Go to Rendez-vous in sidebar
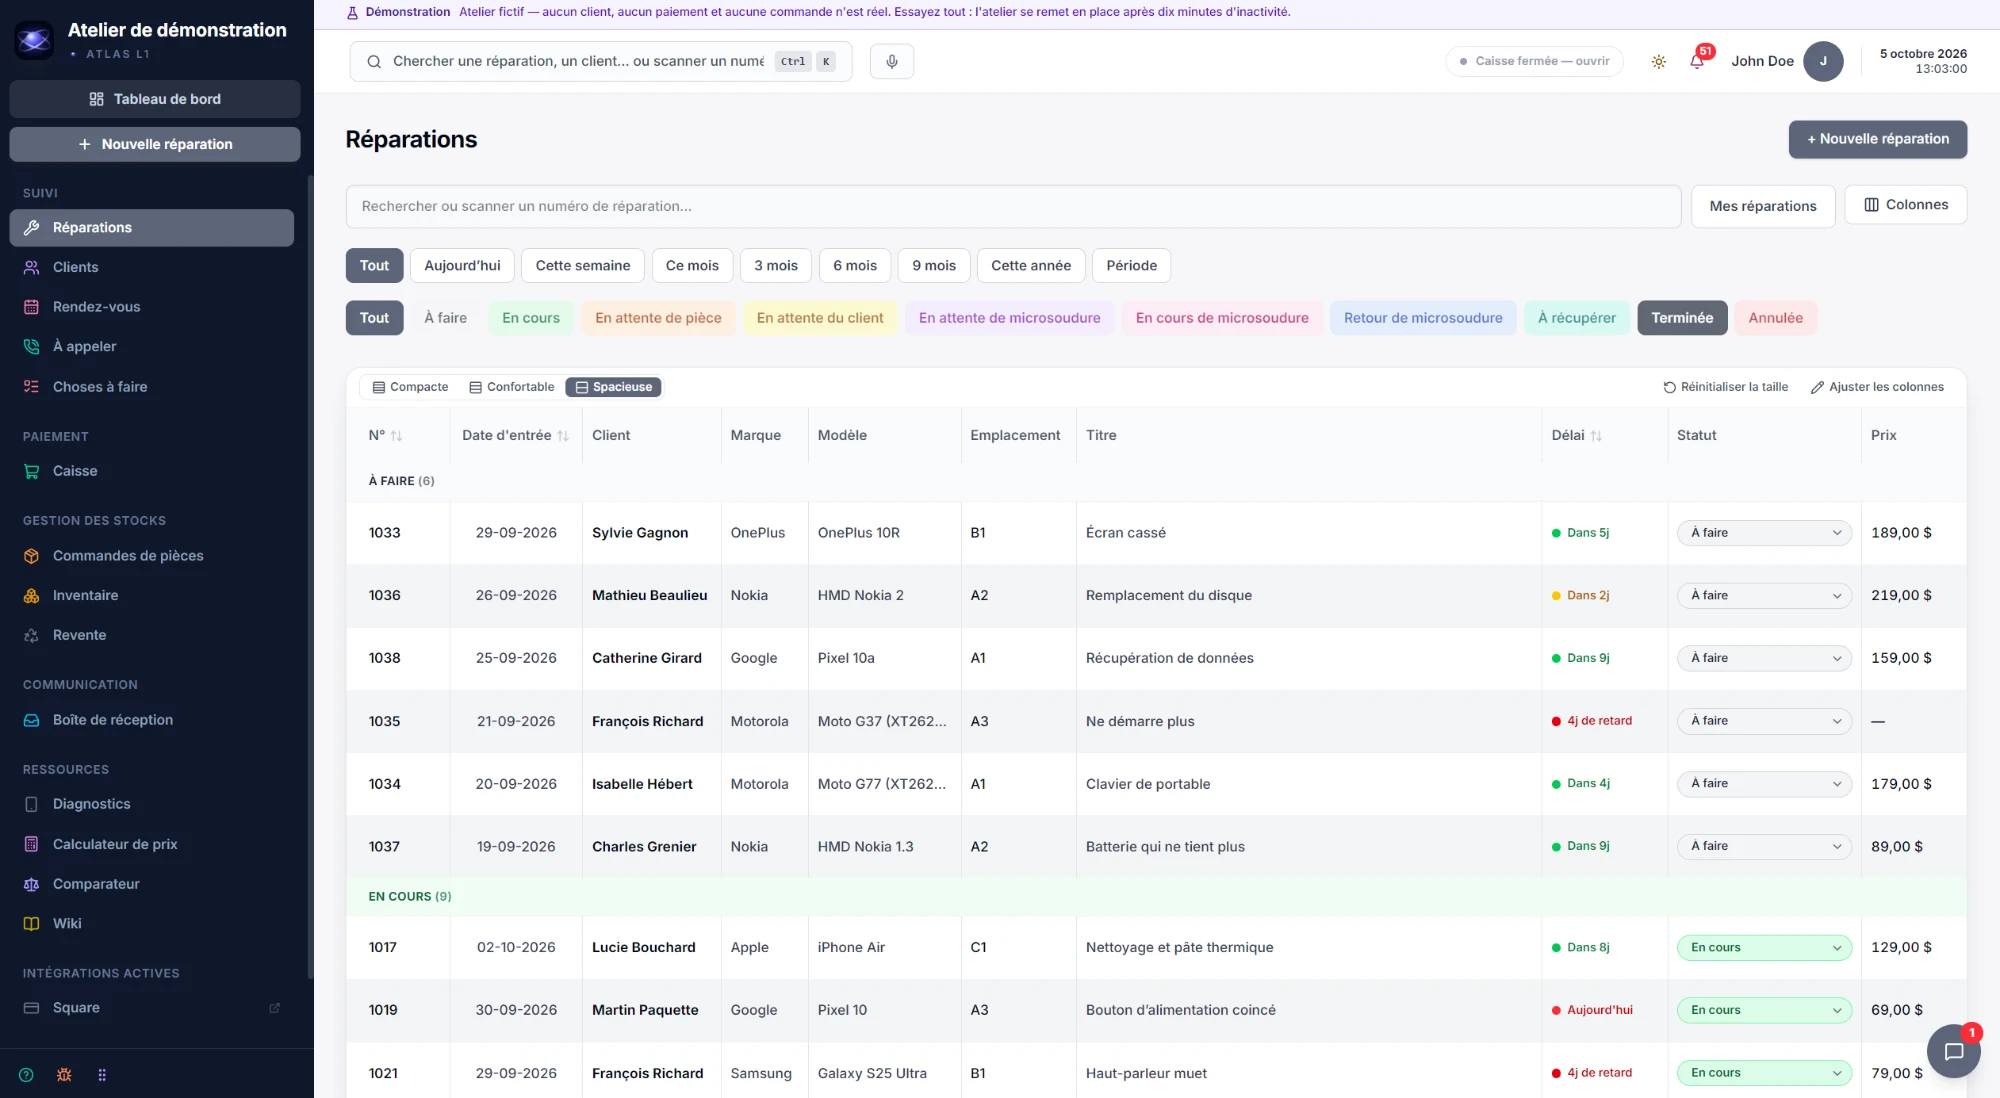The image size is (2000, 1098). pos(152,307)
